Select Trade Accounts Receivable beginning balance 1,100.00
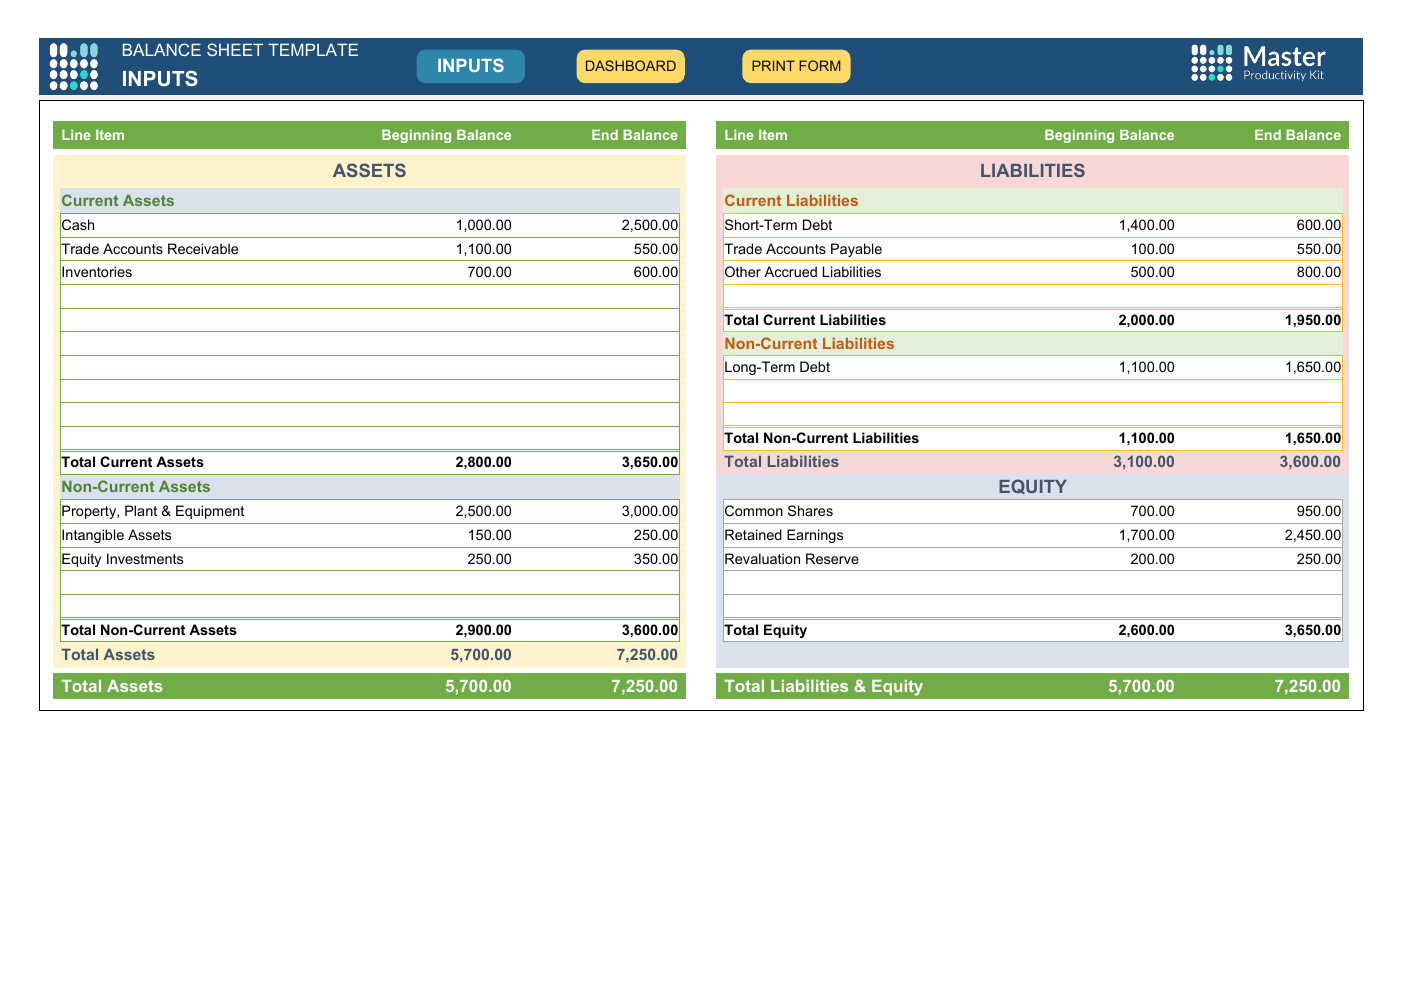Image resolution: width=1404 pixels, height=993 pixels. tap(483, 249)
